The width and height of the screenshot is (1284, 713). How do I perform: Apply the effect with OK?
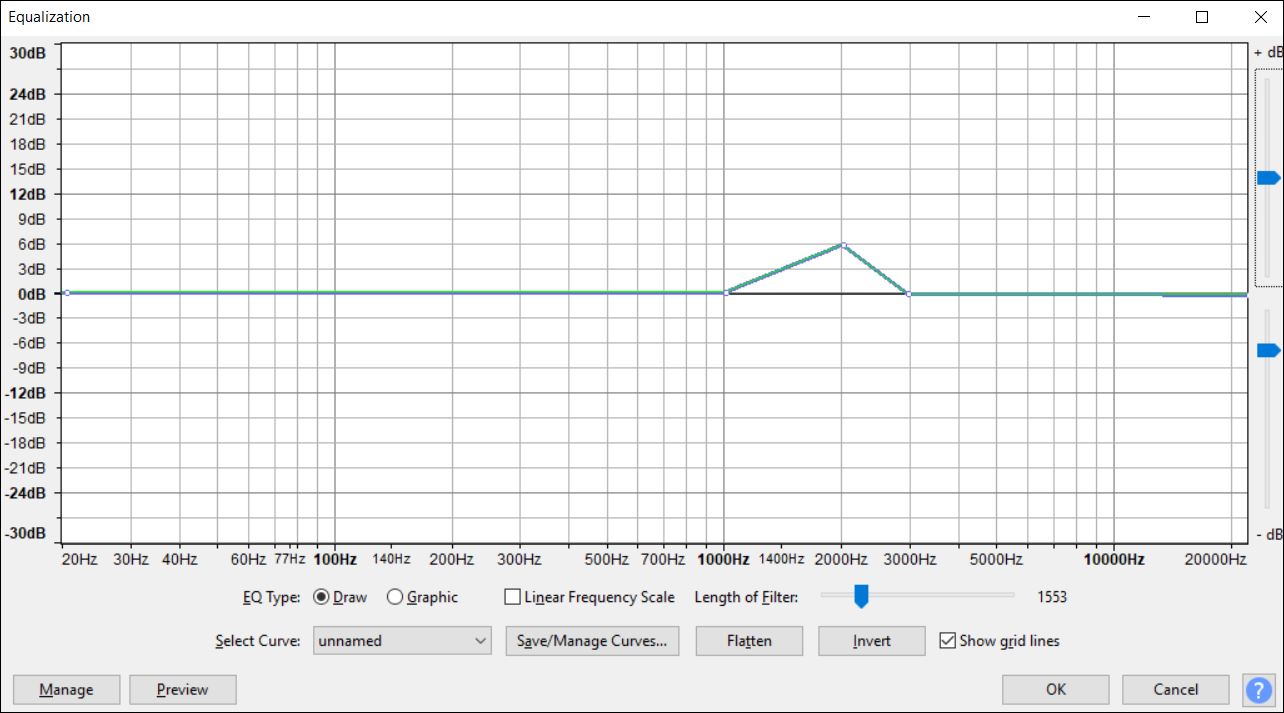click(x=1055, y=689)
